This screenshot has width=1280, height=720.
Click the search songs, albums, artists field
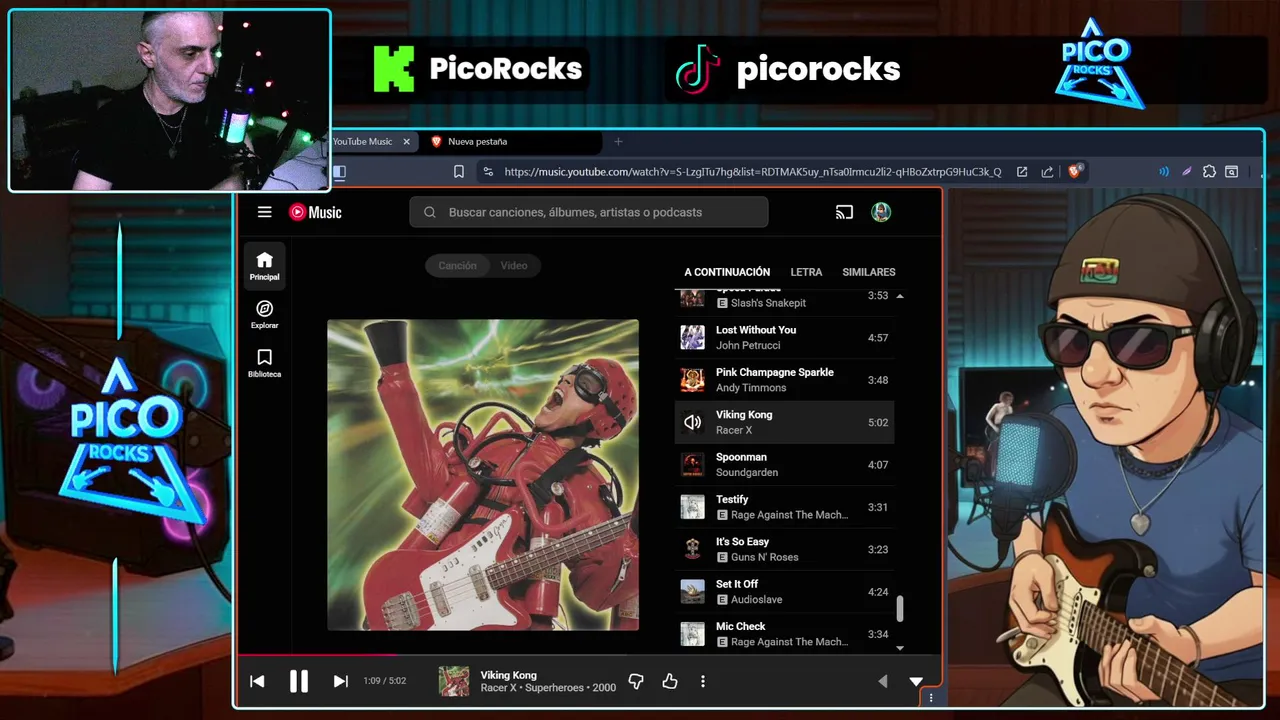pyautogui.click(x=589, y=212)
